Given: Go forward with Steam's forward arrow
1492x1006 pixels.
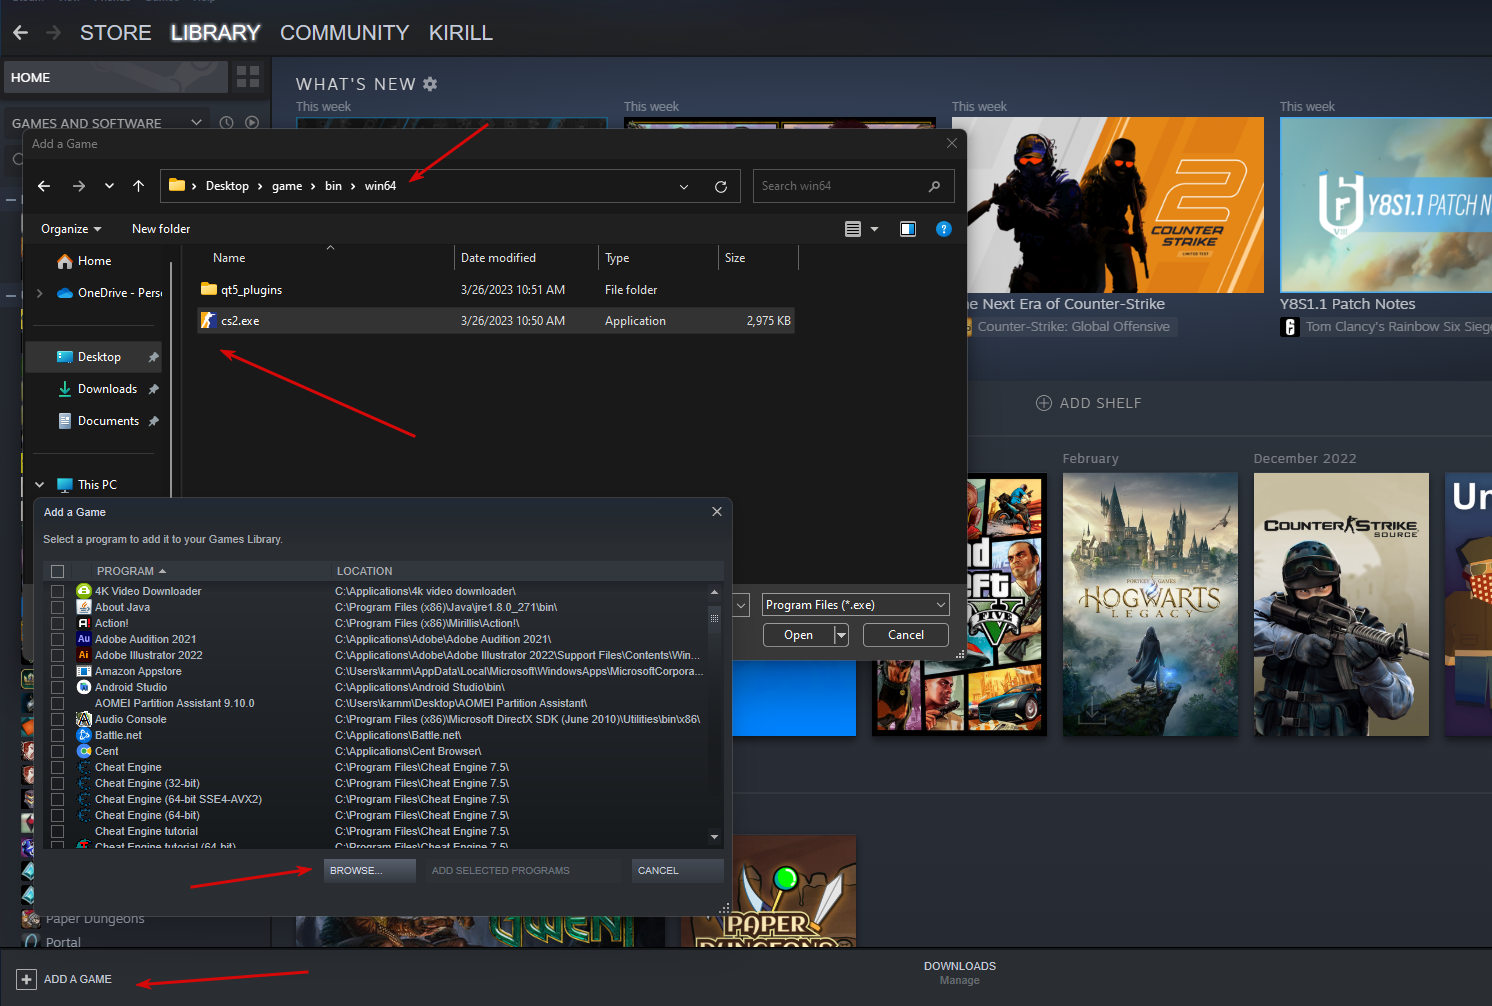Looking at the screenshot, I should point(54,33).
